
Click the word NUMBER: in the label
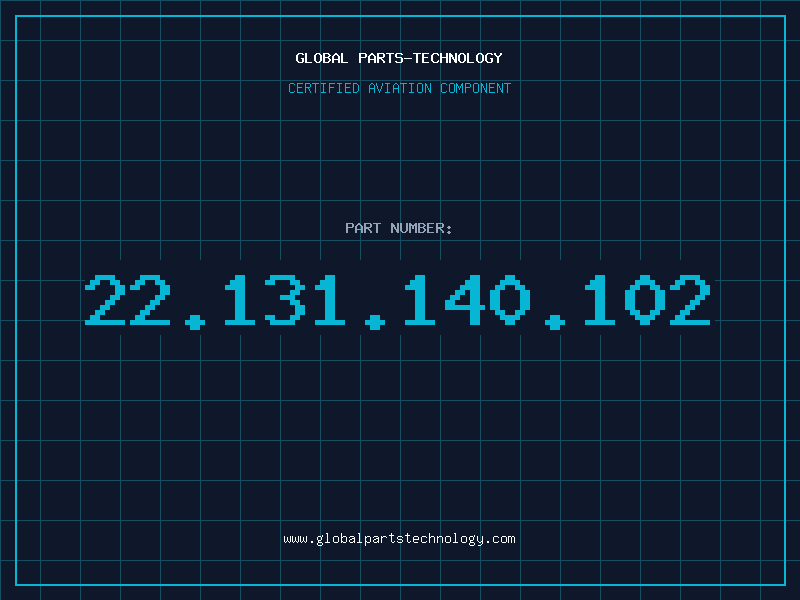pos(421,228)
